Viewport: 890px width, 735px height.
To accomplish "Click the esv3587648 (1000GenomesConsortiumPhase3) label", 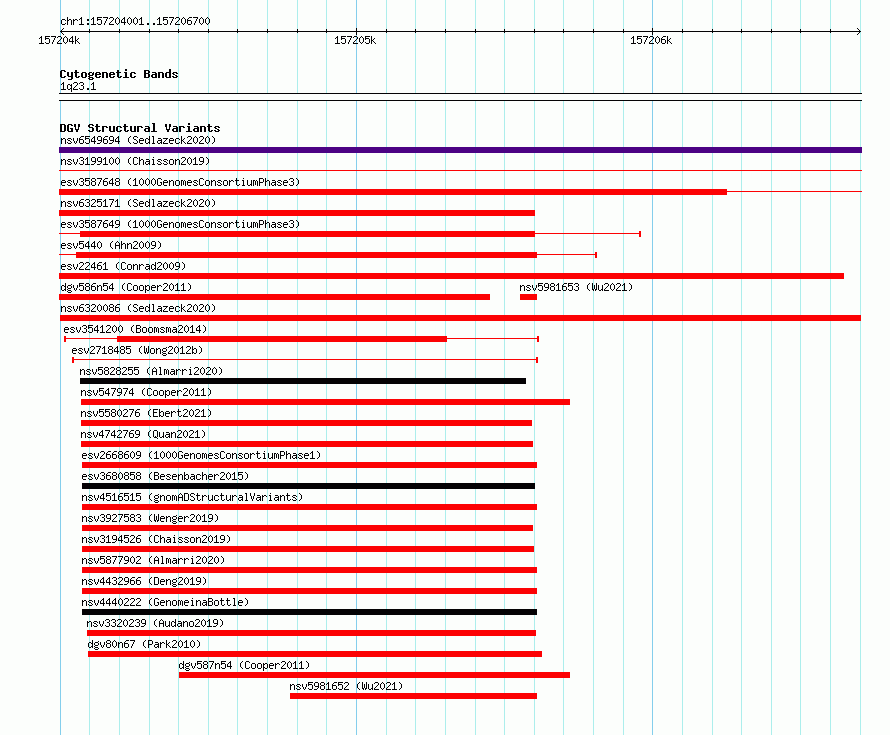I will coord(180,182).
